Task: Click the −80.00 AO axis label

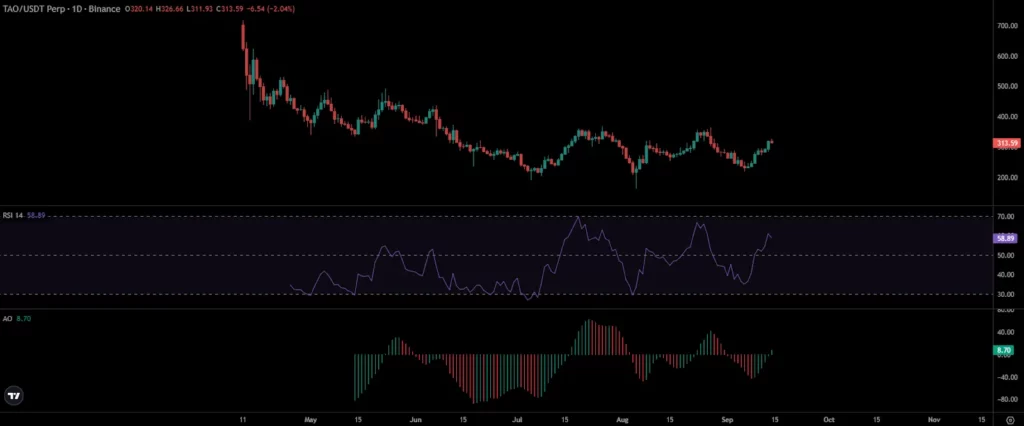Action: pyautogui.click(x=1006, y=399)
